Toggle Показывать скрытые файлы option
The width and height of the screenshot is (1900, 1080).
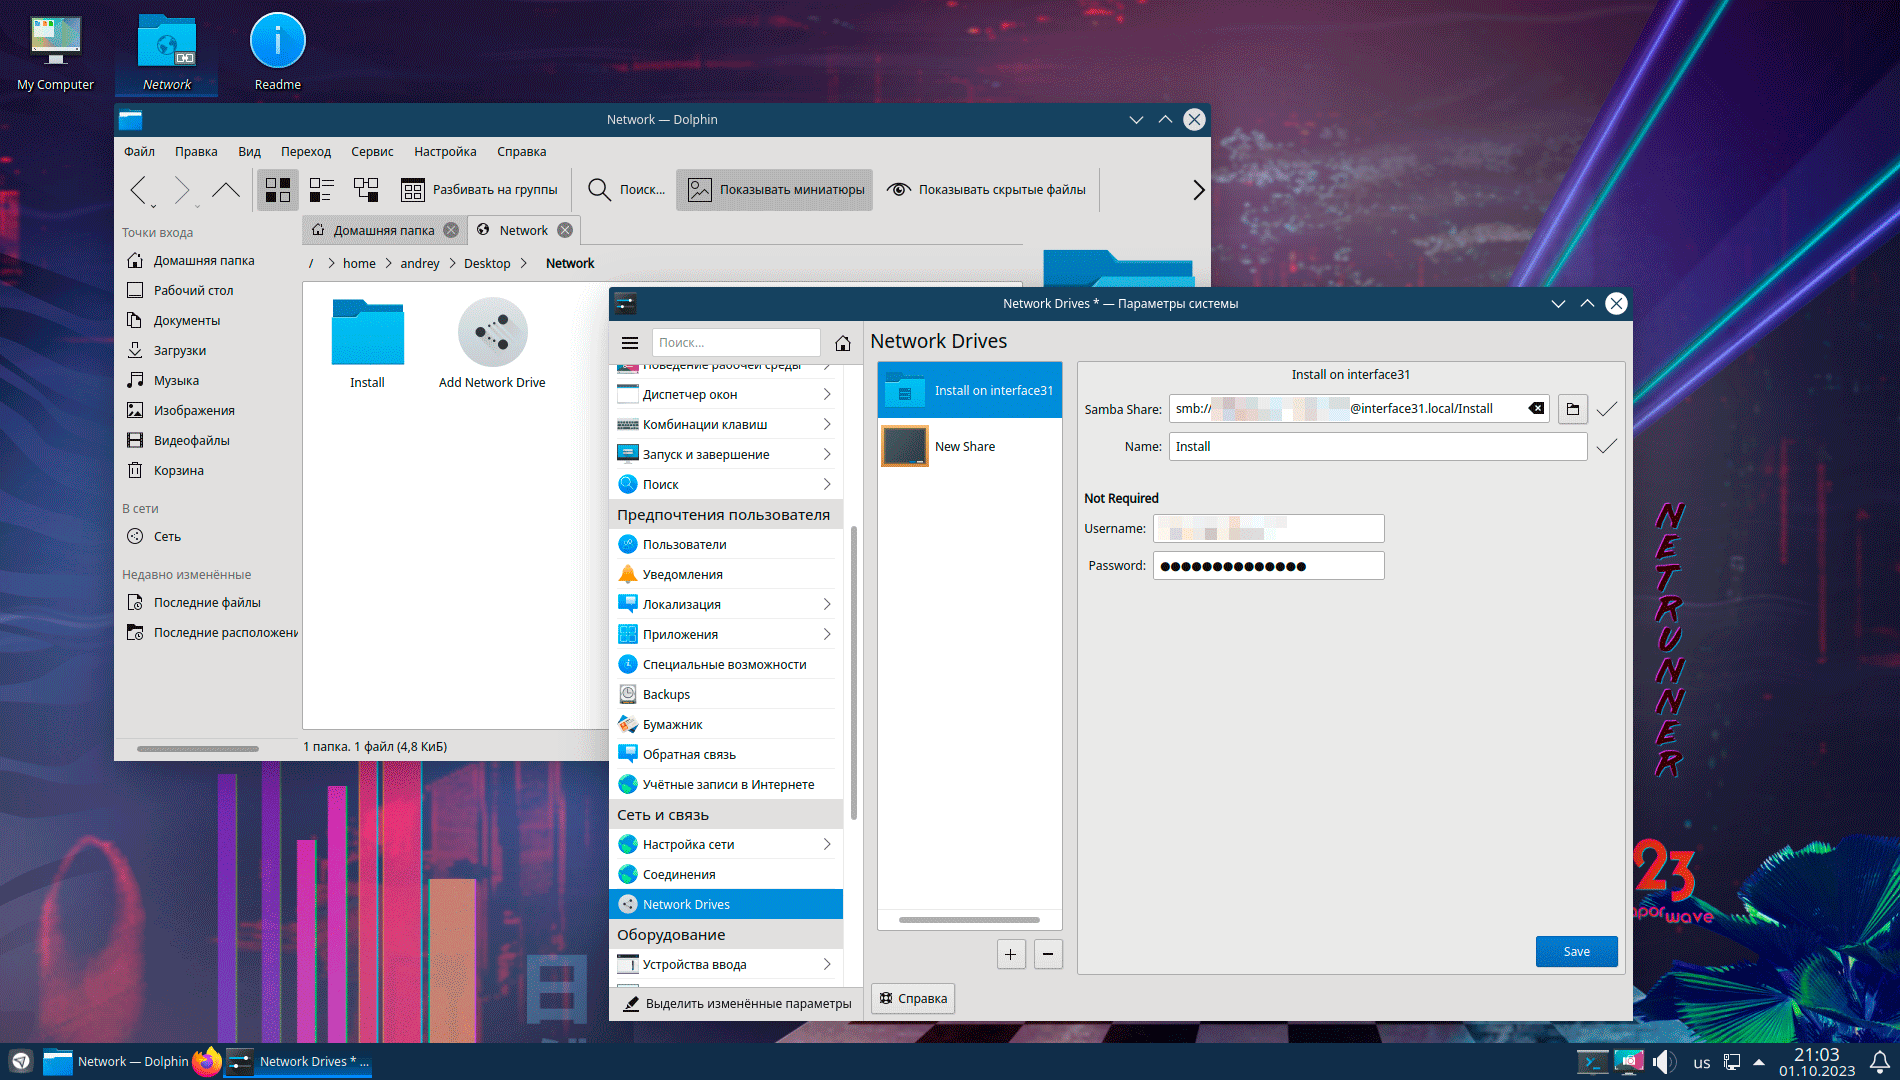pyautogui.click(x=987, y=190)
